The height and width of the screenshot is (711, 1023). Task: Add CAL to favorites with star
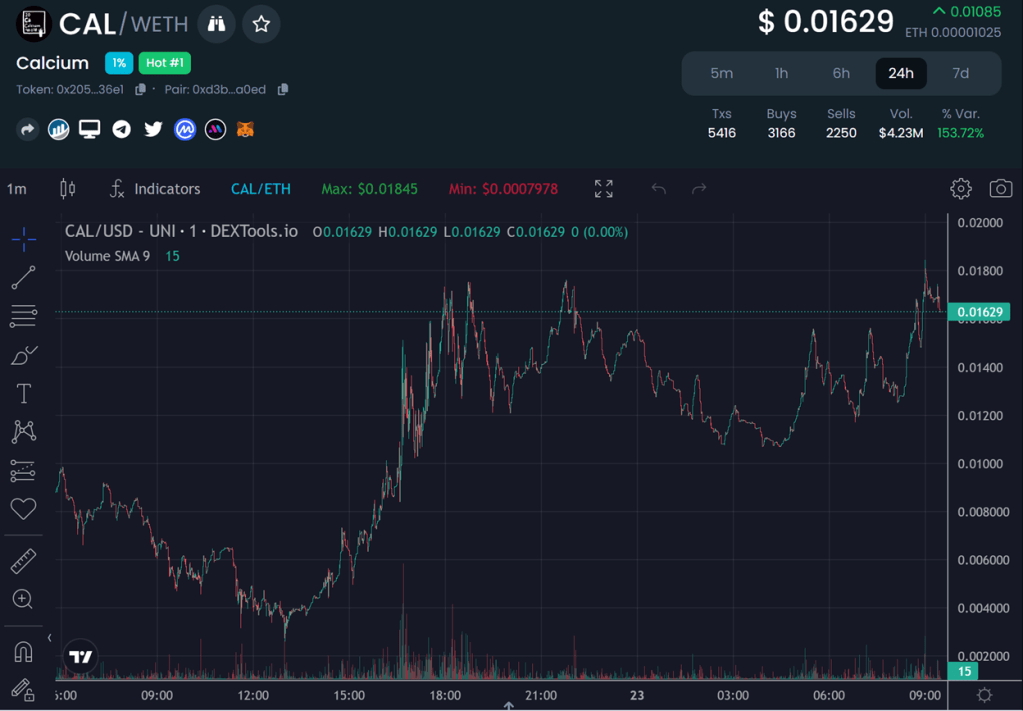coord(261,24)
